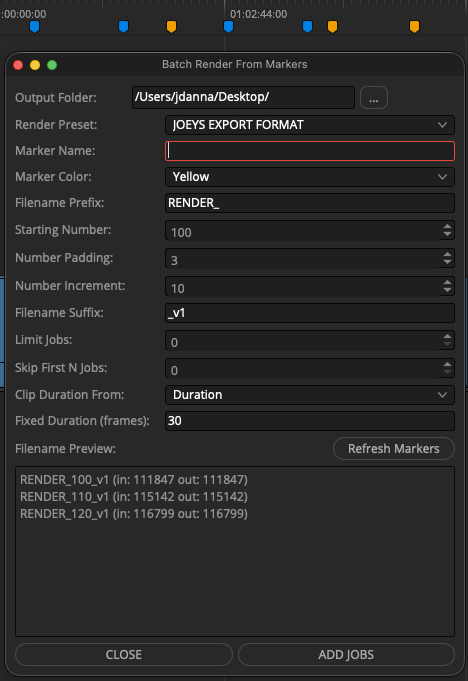
Task: Click the rightmost yellow timeline marker
Action: [415, 26]
